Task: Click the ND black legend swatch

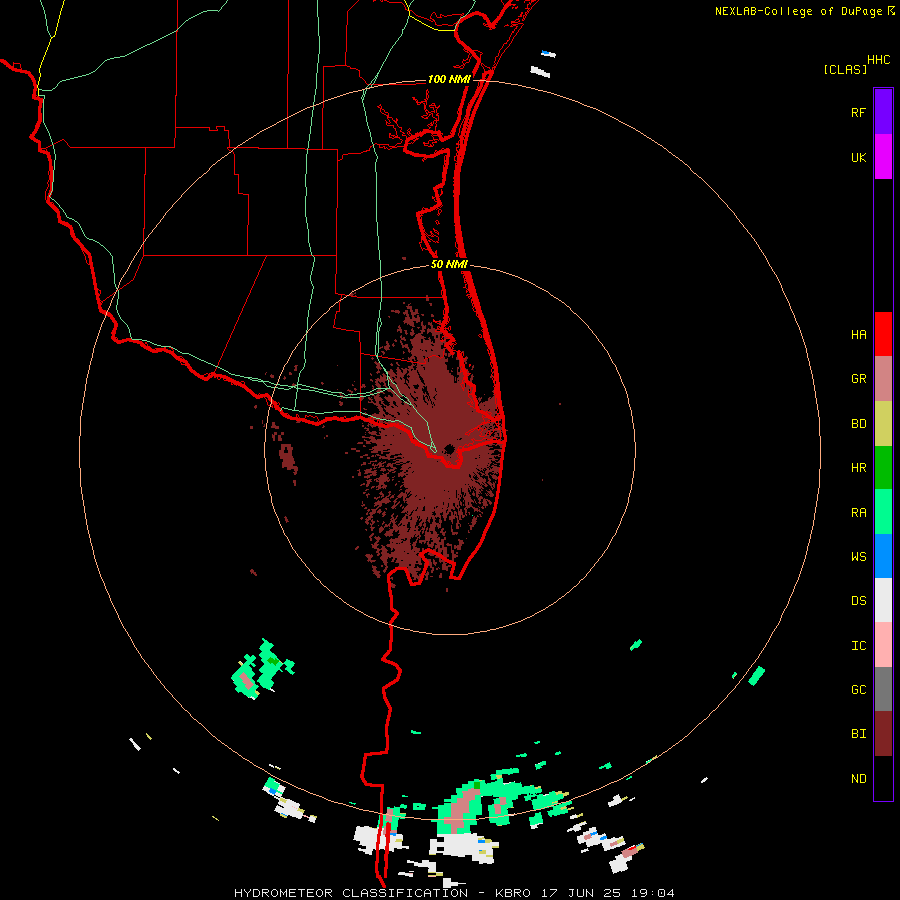Action: 883,778
